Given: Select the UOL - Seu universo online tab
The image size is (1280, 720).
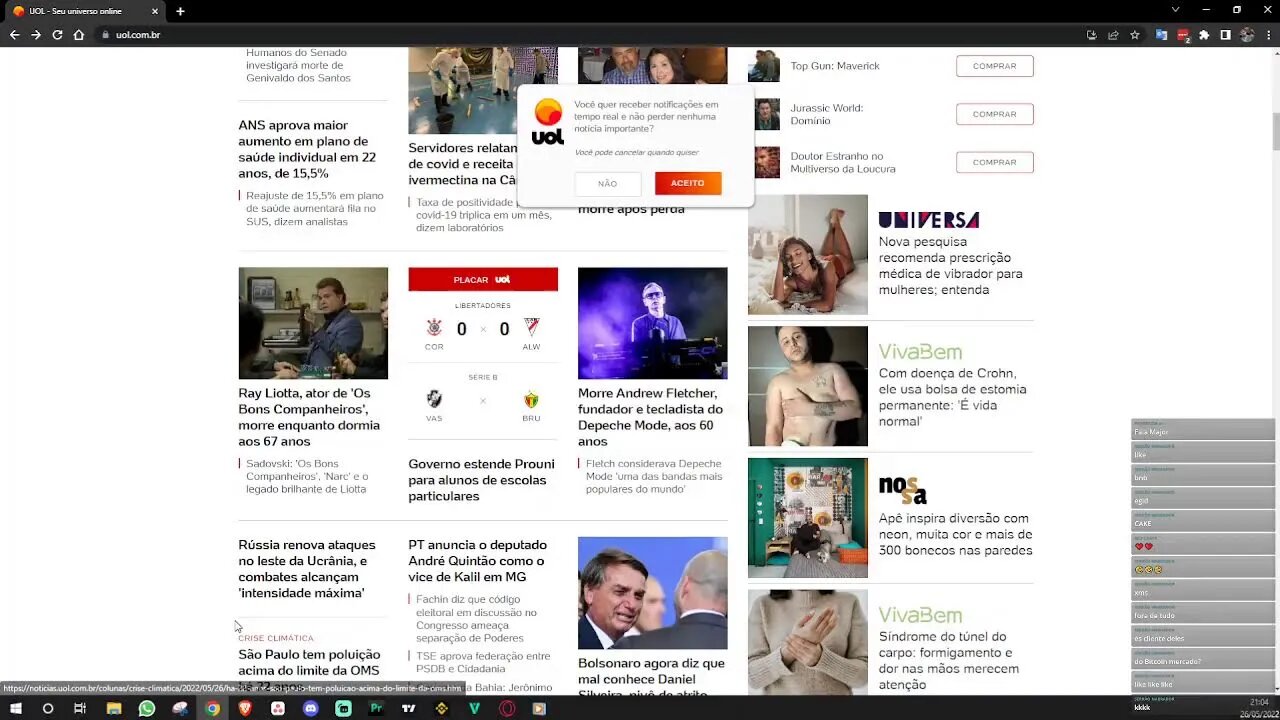Looking at the screenshot, I should coord(84,11).
